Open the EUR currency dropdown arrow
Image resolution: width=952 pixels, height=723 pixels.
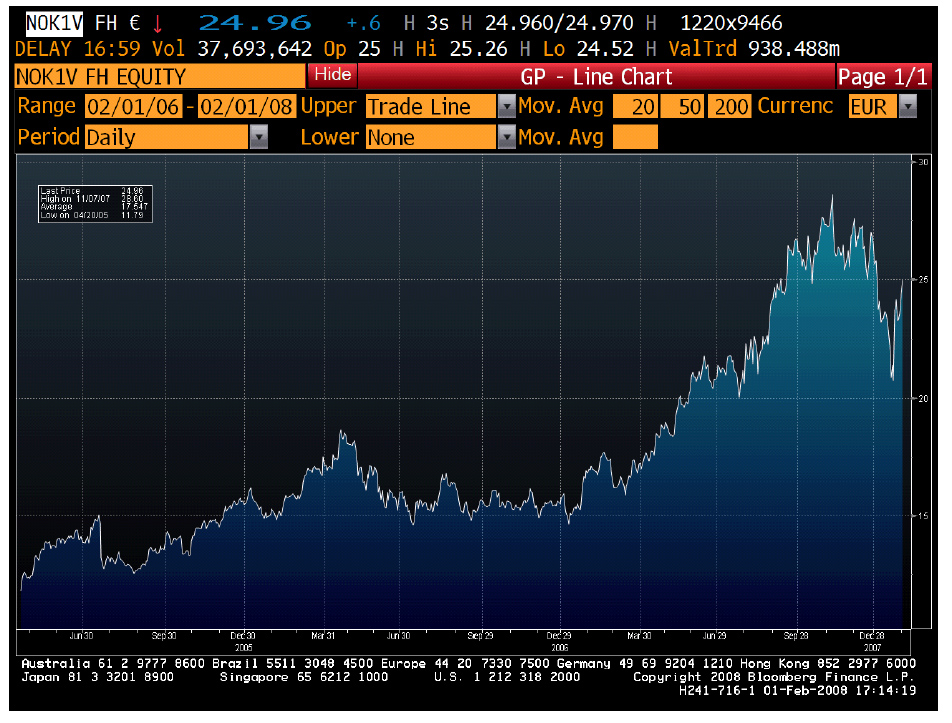[908, 107]
